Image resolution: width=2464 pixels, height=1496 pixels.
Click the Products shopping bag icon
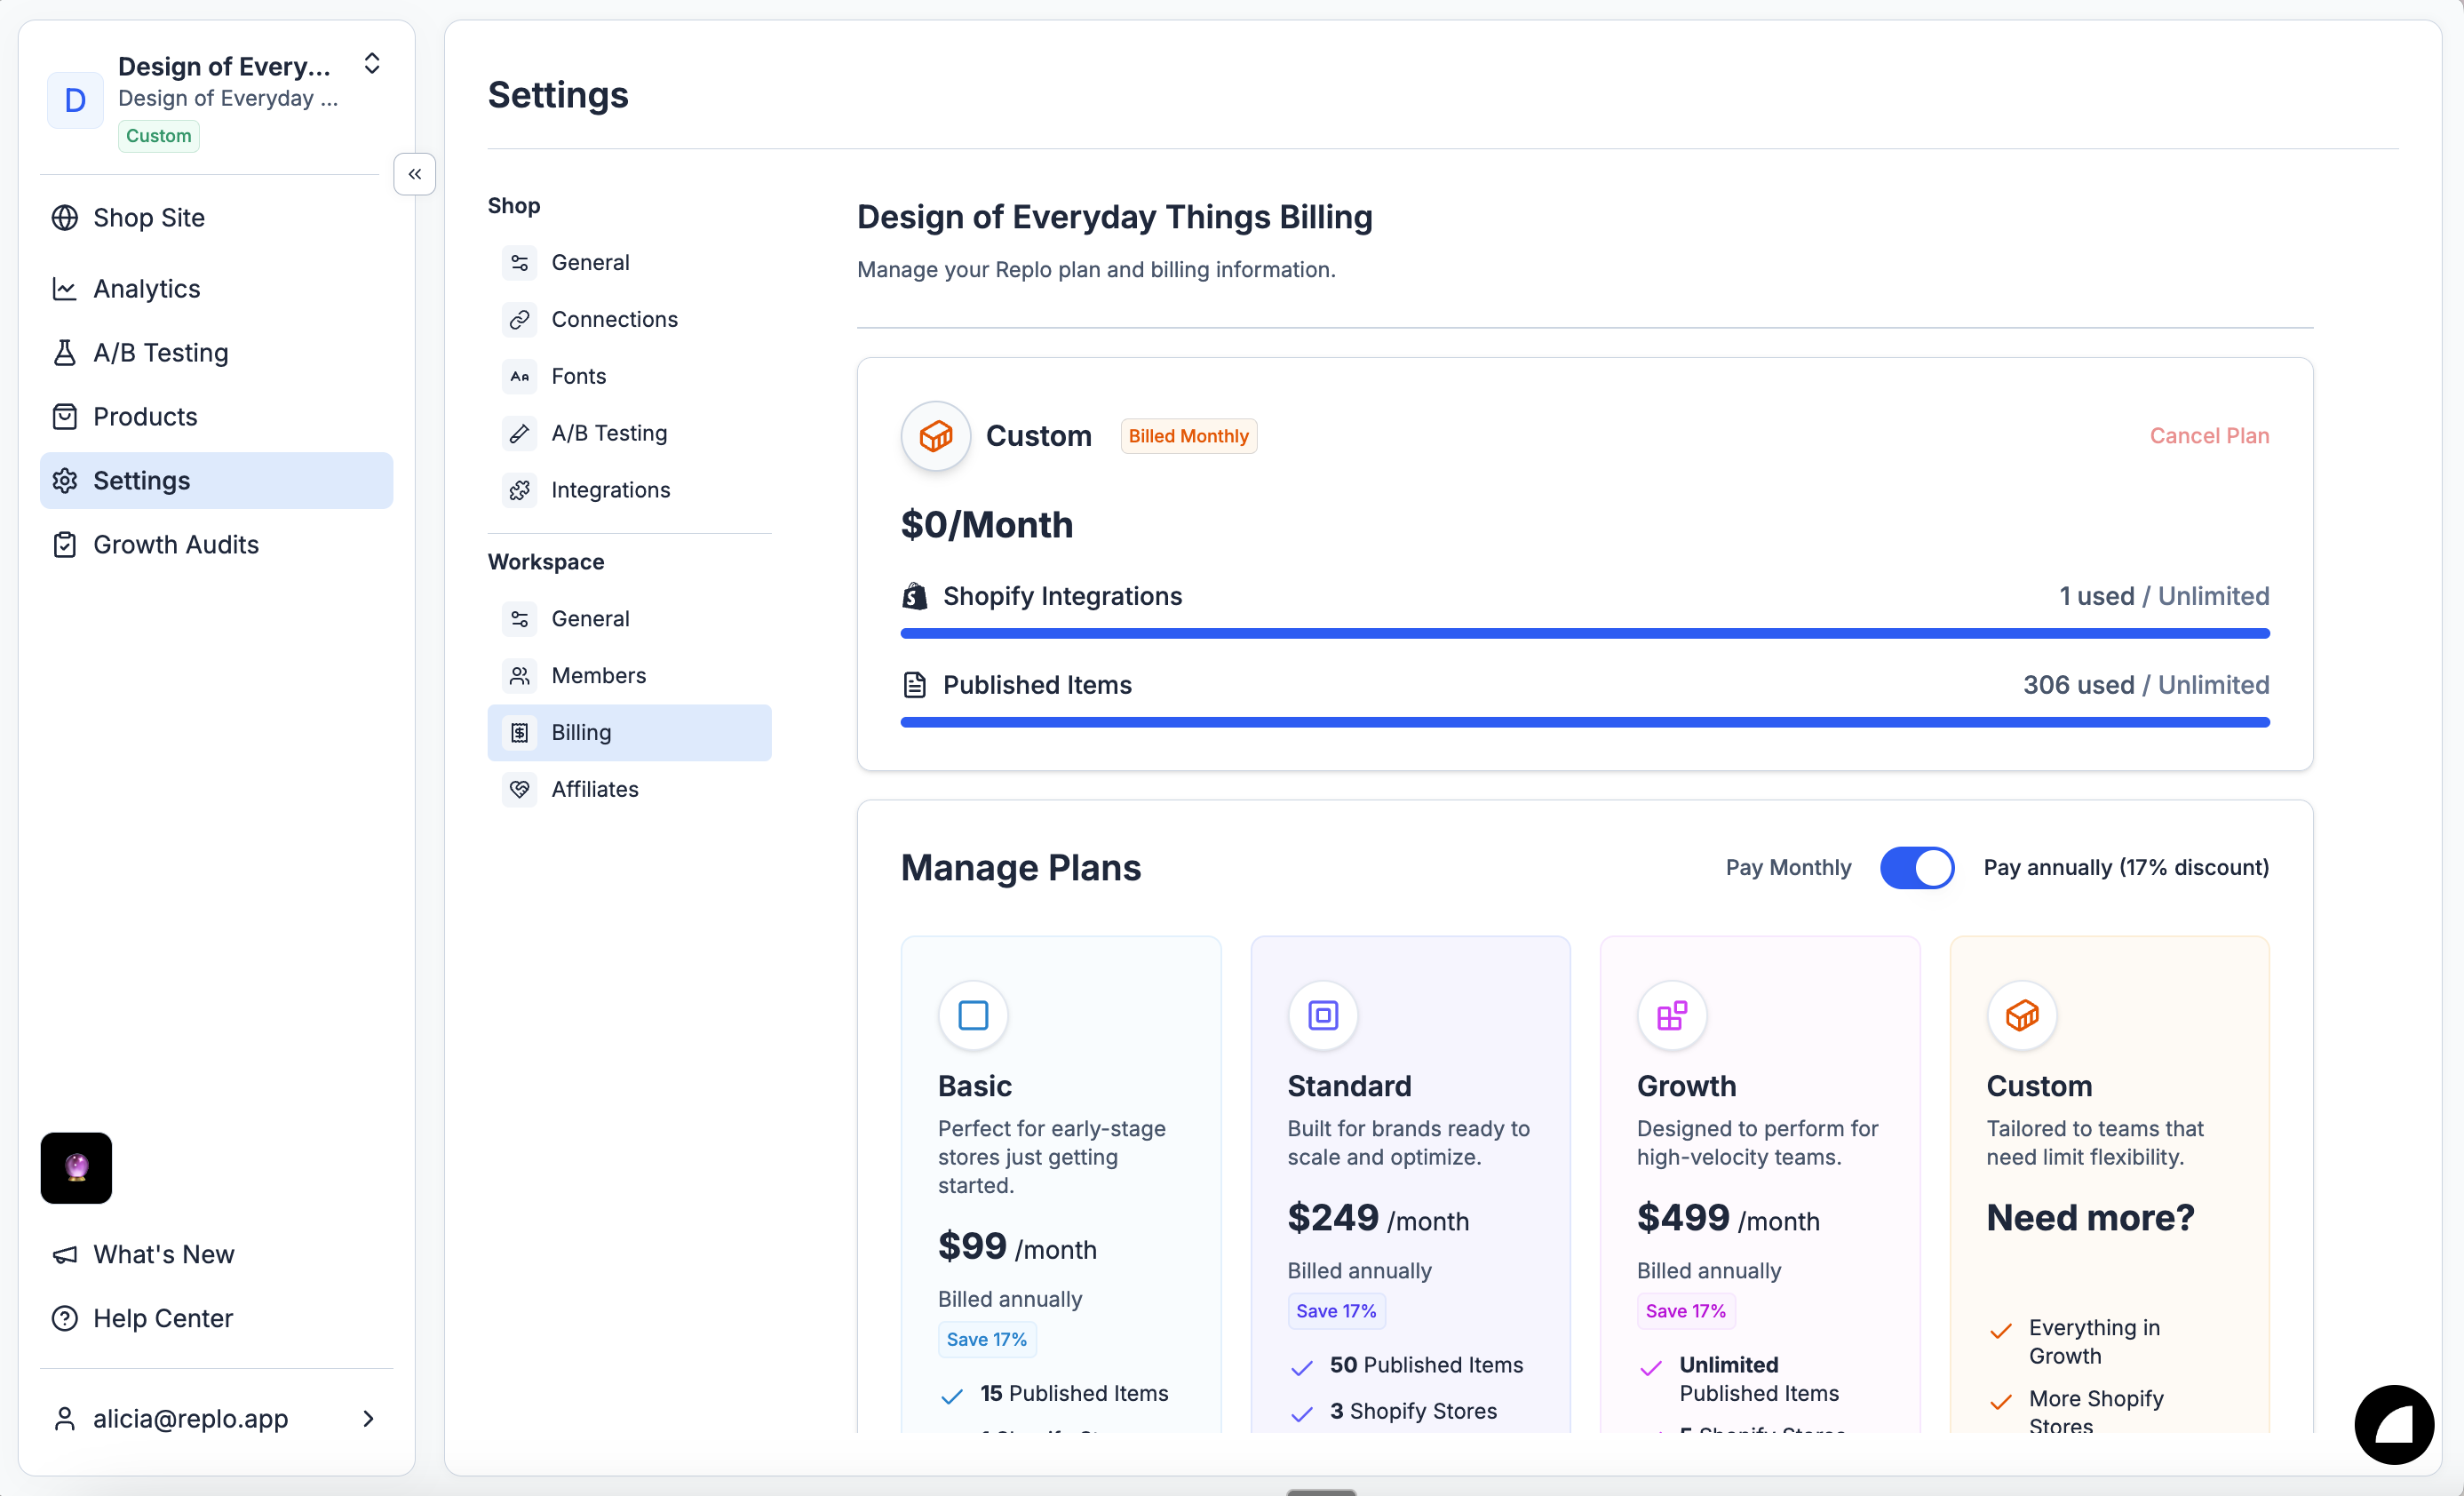tap(65, 417)
